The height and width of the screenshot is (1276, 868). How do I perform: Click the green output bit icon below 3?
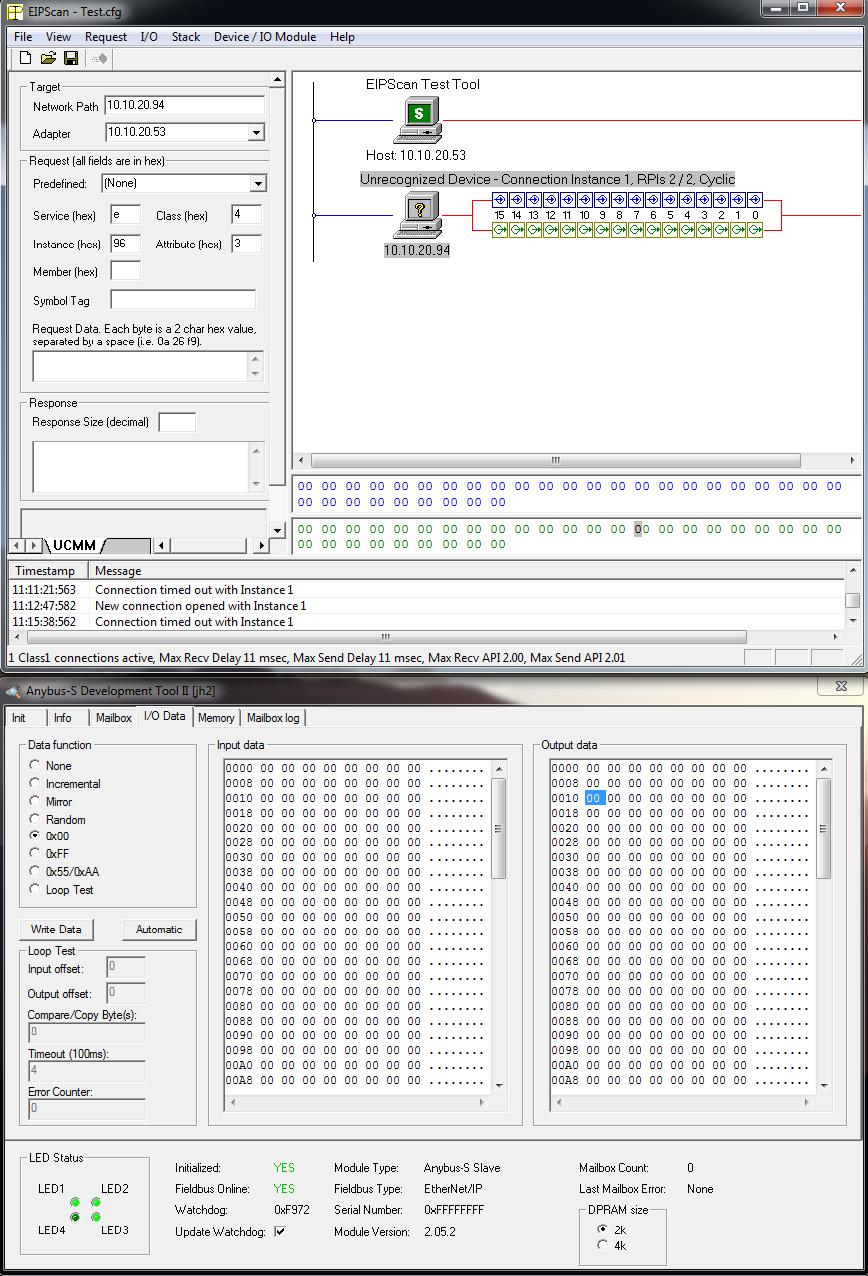point(704,230)
